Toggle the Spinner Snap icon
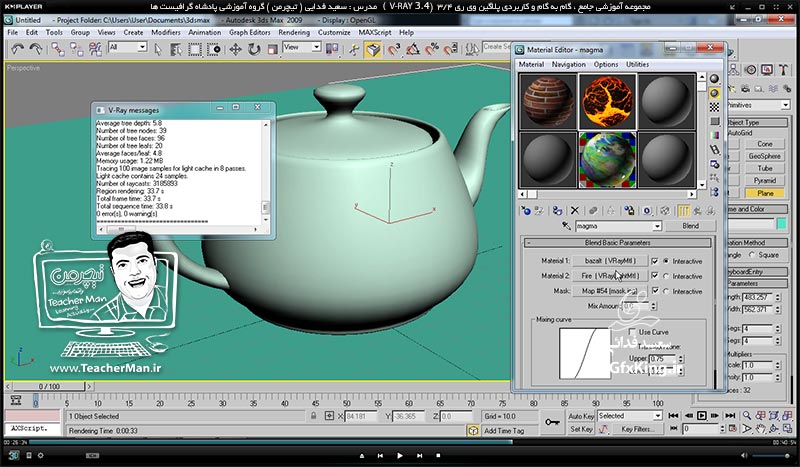This screenshot has height=467, width=800. pyautogui.click(x=451, y=49)
